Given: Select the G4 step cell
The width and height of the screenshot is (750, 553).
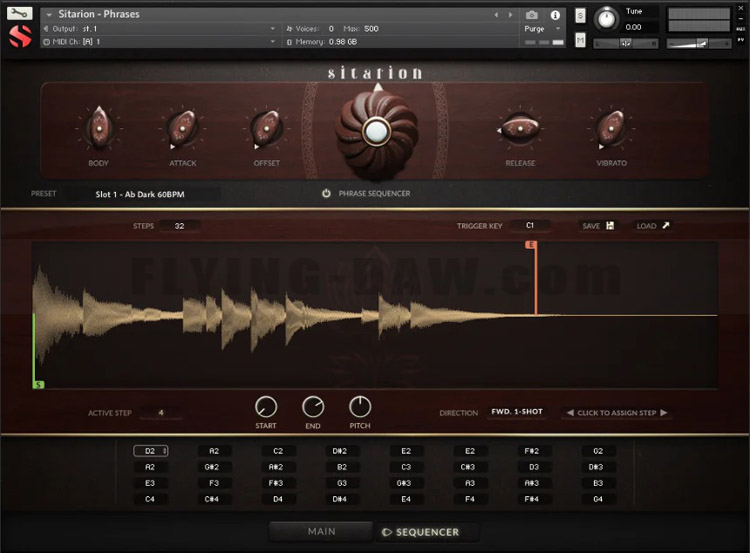Looking at the screenshot, I should (598, 499).
